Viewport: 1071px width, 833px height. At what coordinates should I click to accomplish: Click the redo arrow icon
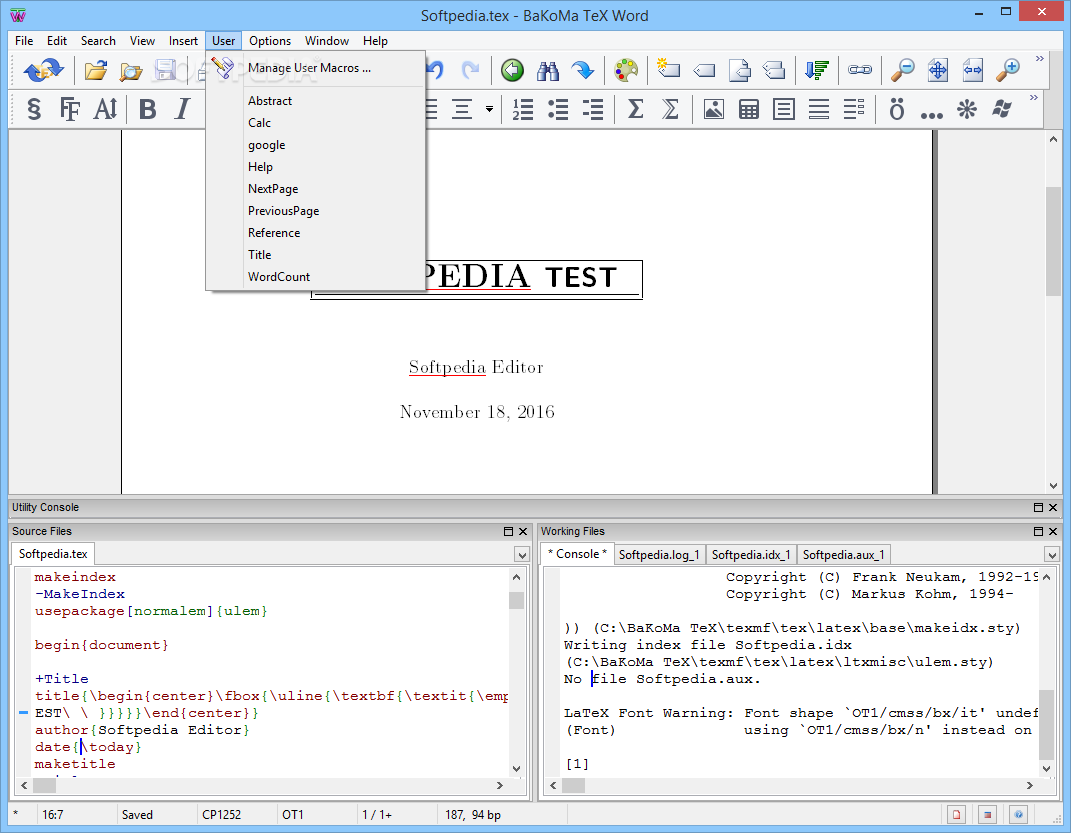[x=470, y=70]
